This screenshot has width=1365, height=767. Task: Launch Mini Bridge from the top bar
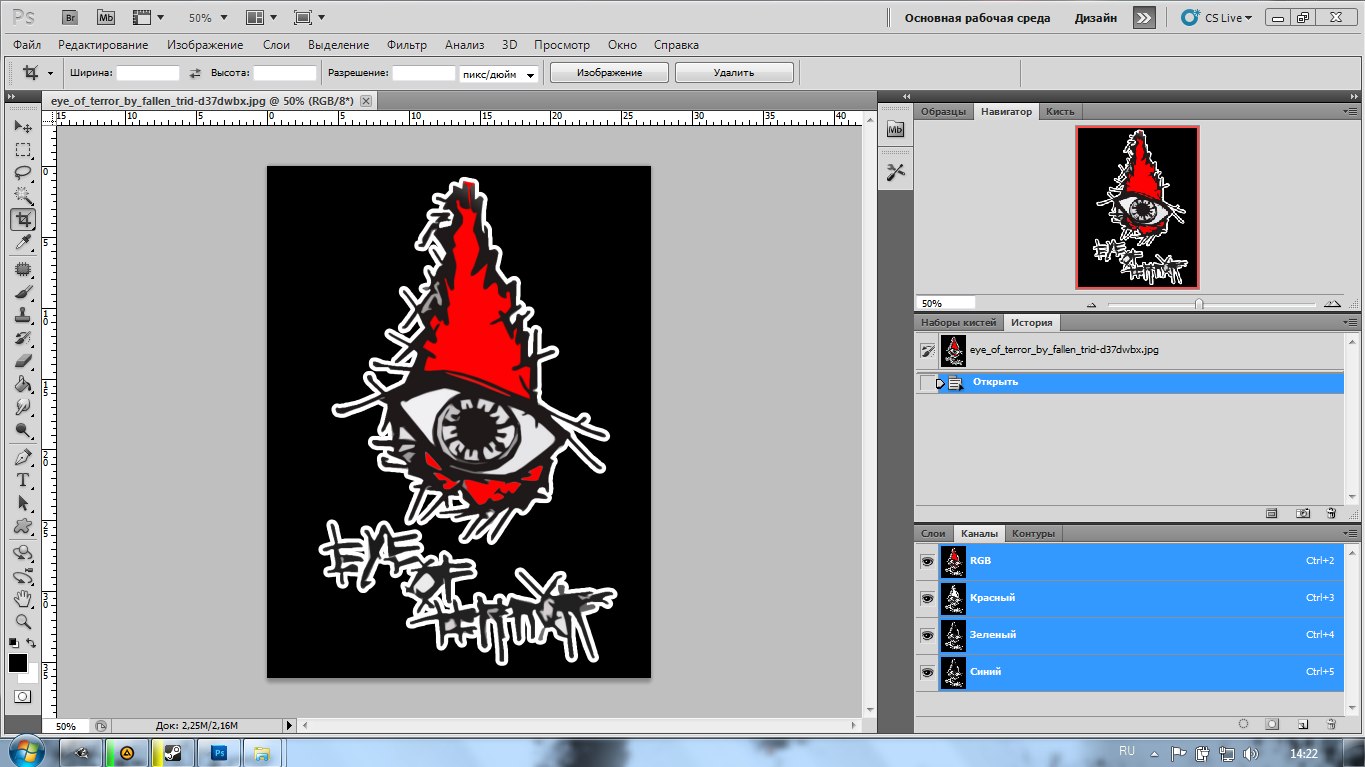[x=105, y=17]
